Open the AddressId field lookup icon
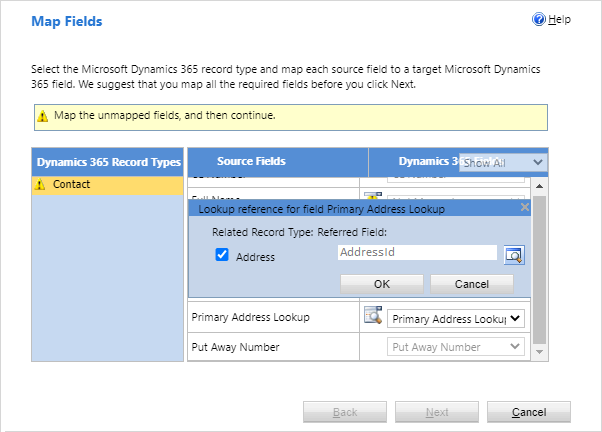Screen dimensions: 602x432 pos(514,254)
